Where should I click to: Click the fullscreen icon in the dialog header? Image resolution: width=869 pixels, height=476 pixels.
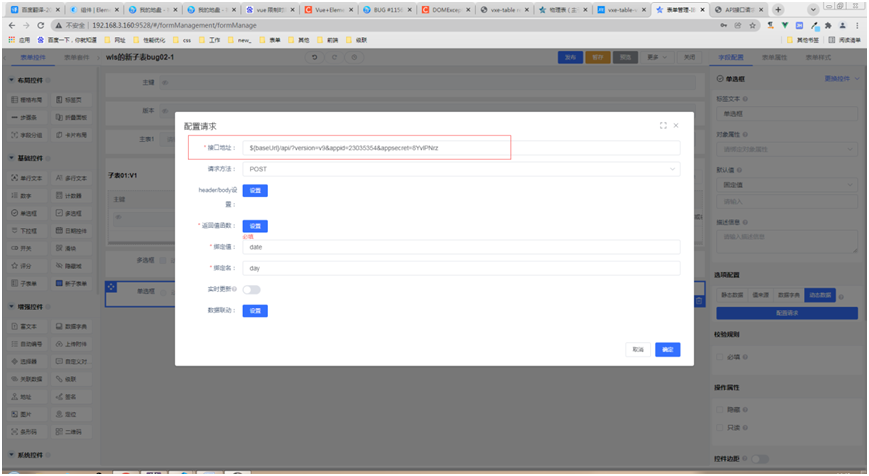(x=663, y=126)
